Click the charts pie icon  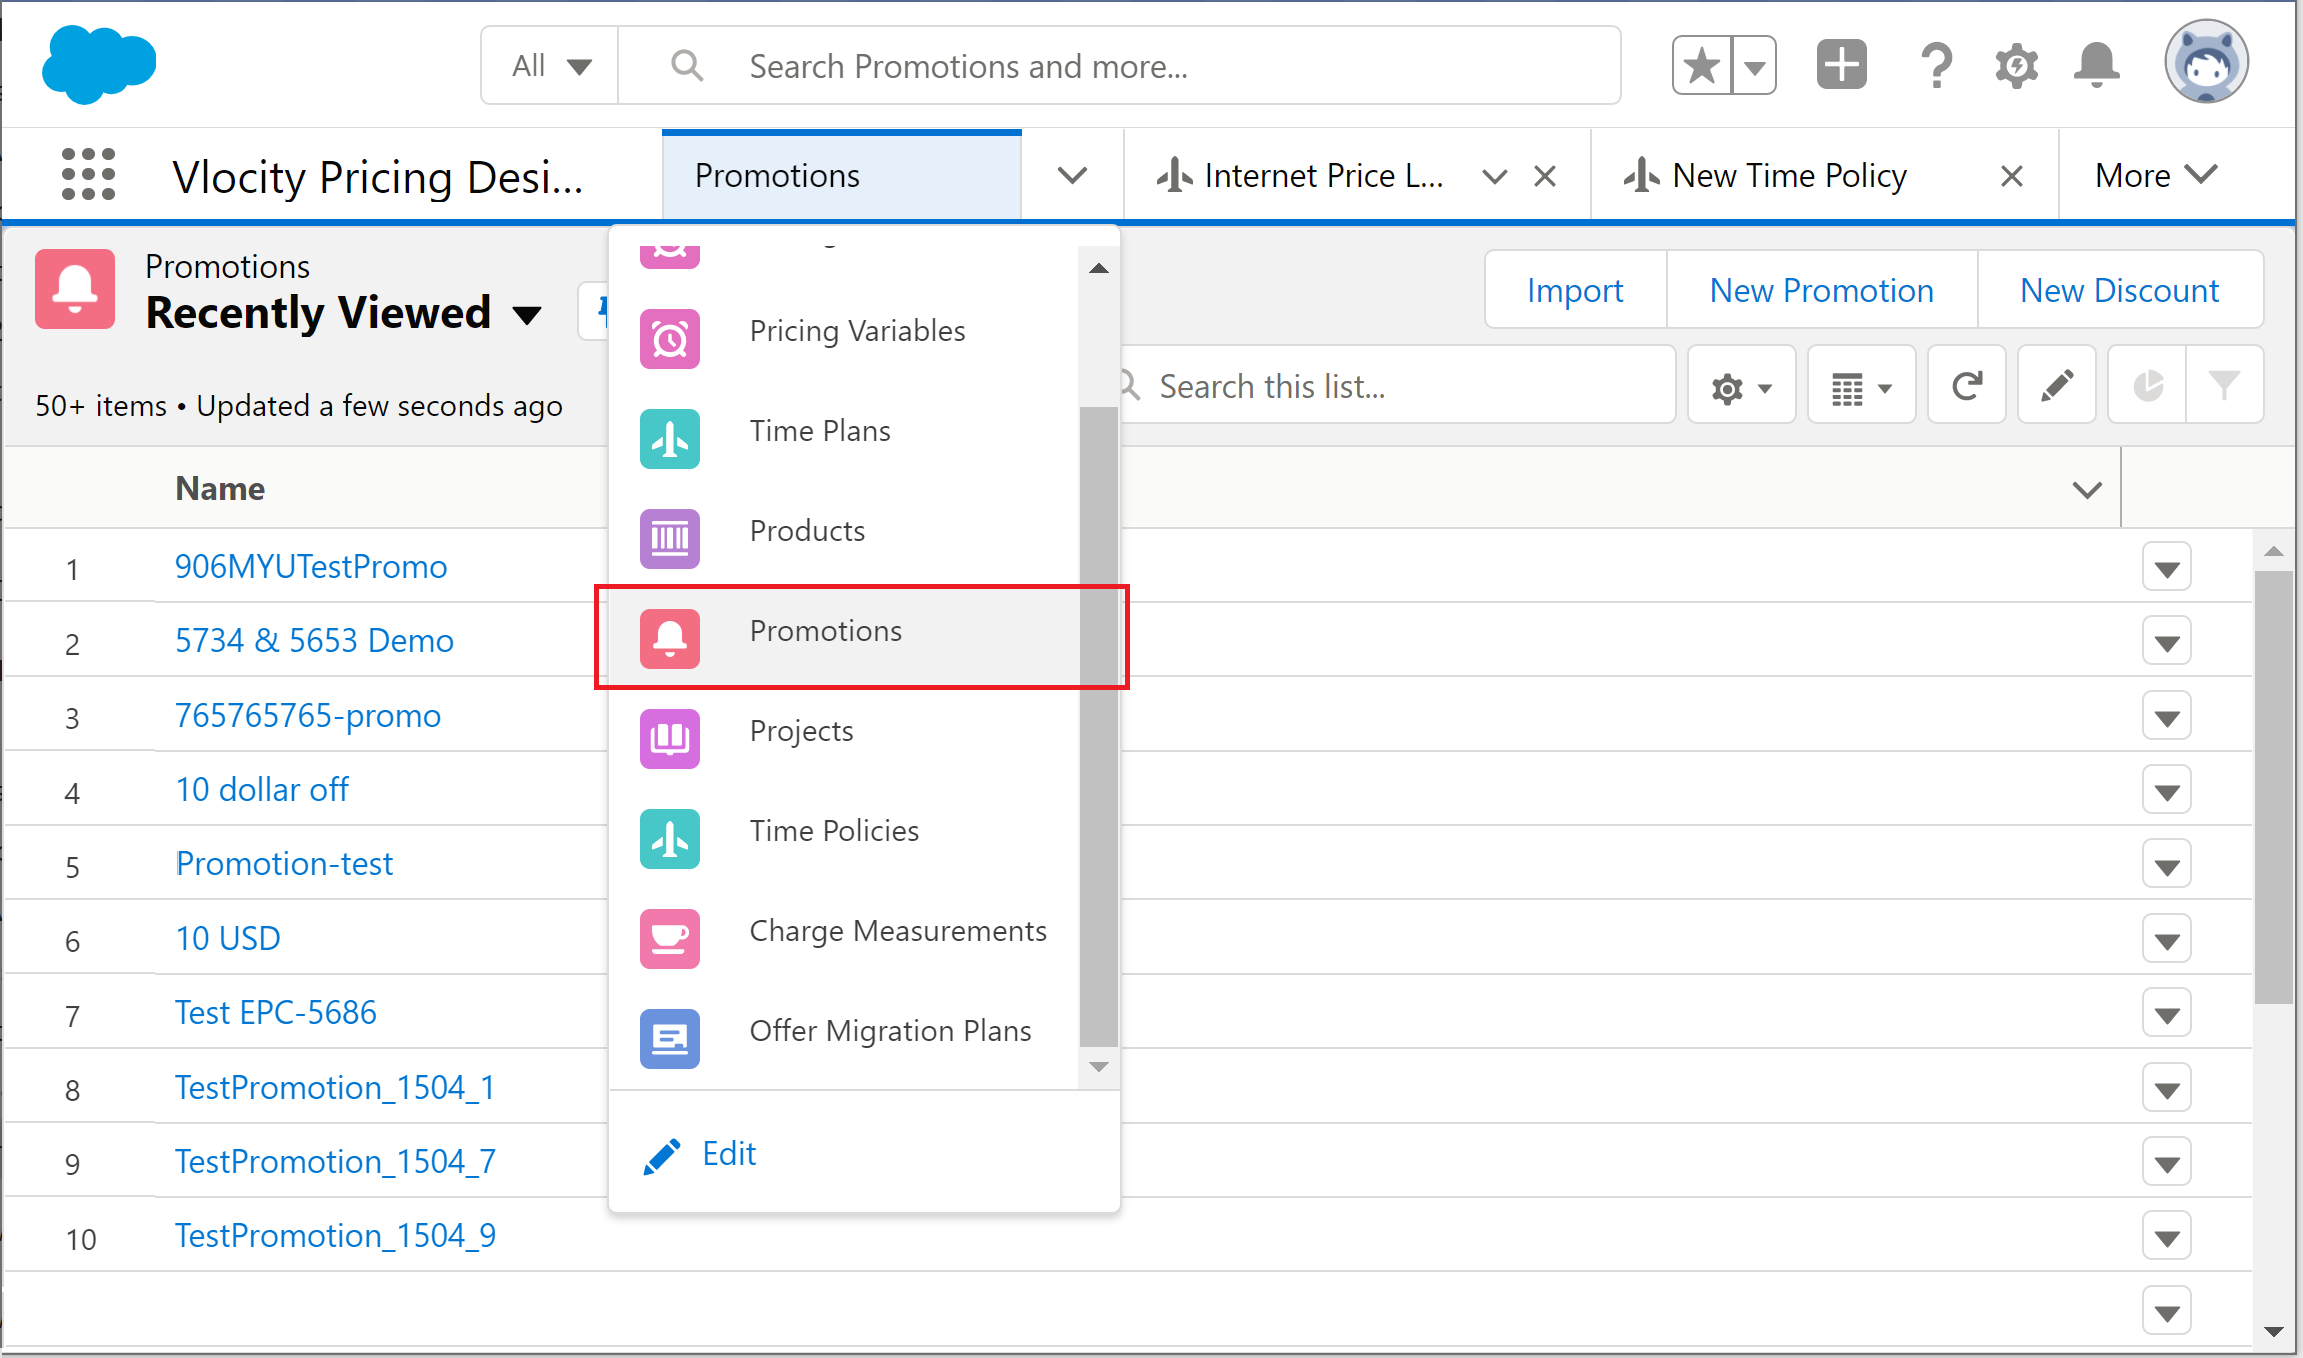pos(2147,386)
